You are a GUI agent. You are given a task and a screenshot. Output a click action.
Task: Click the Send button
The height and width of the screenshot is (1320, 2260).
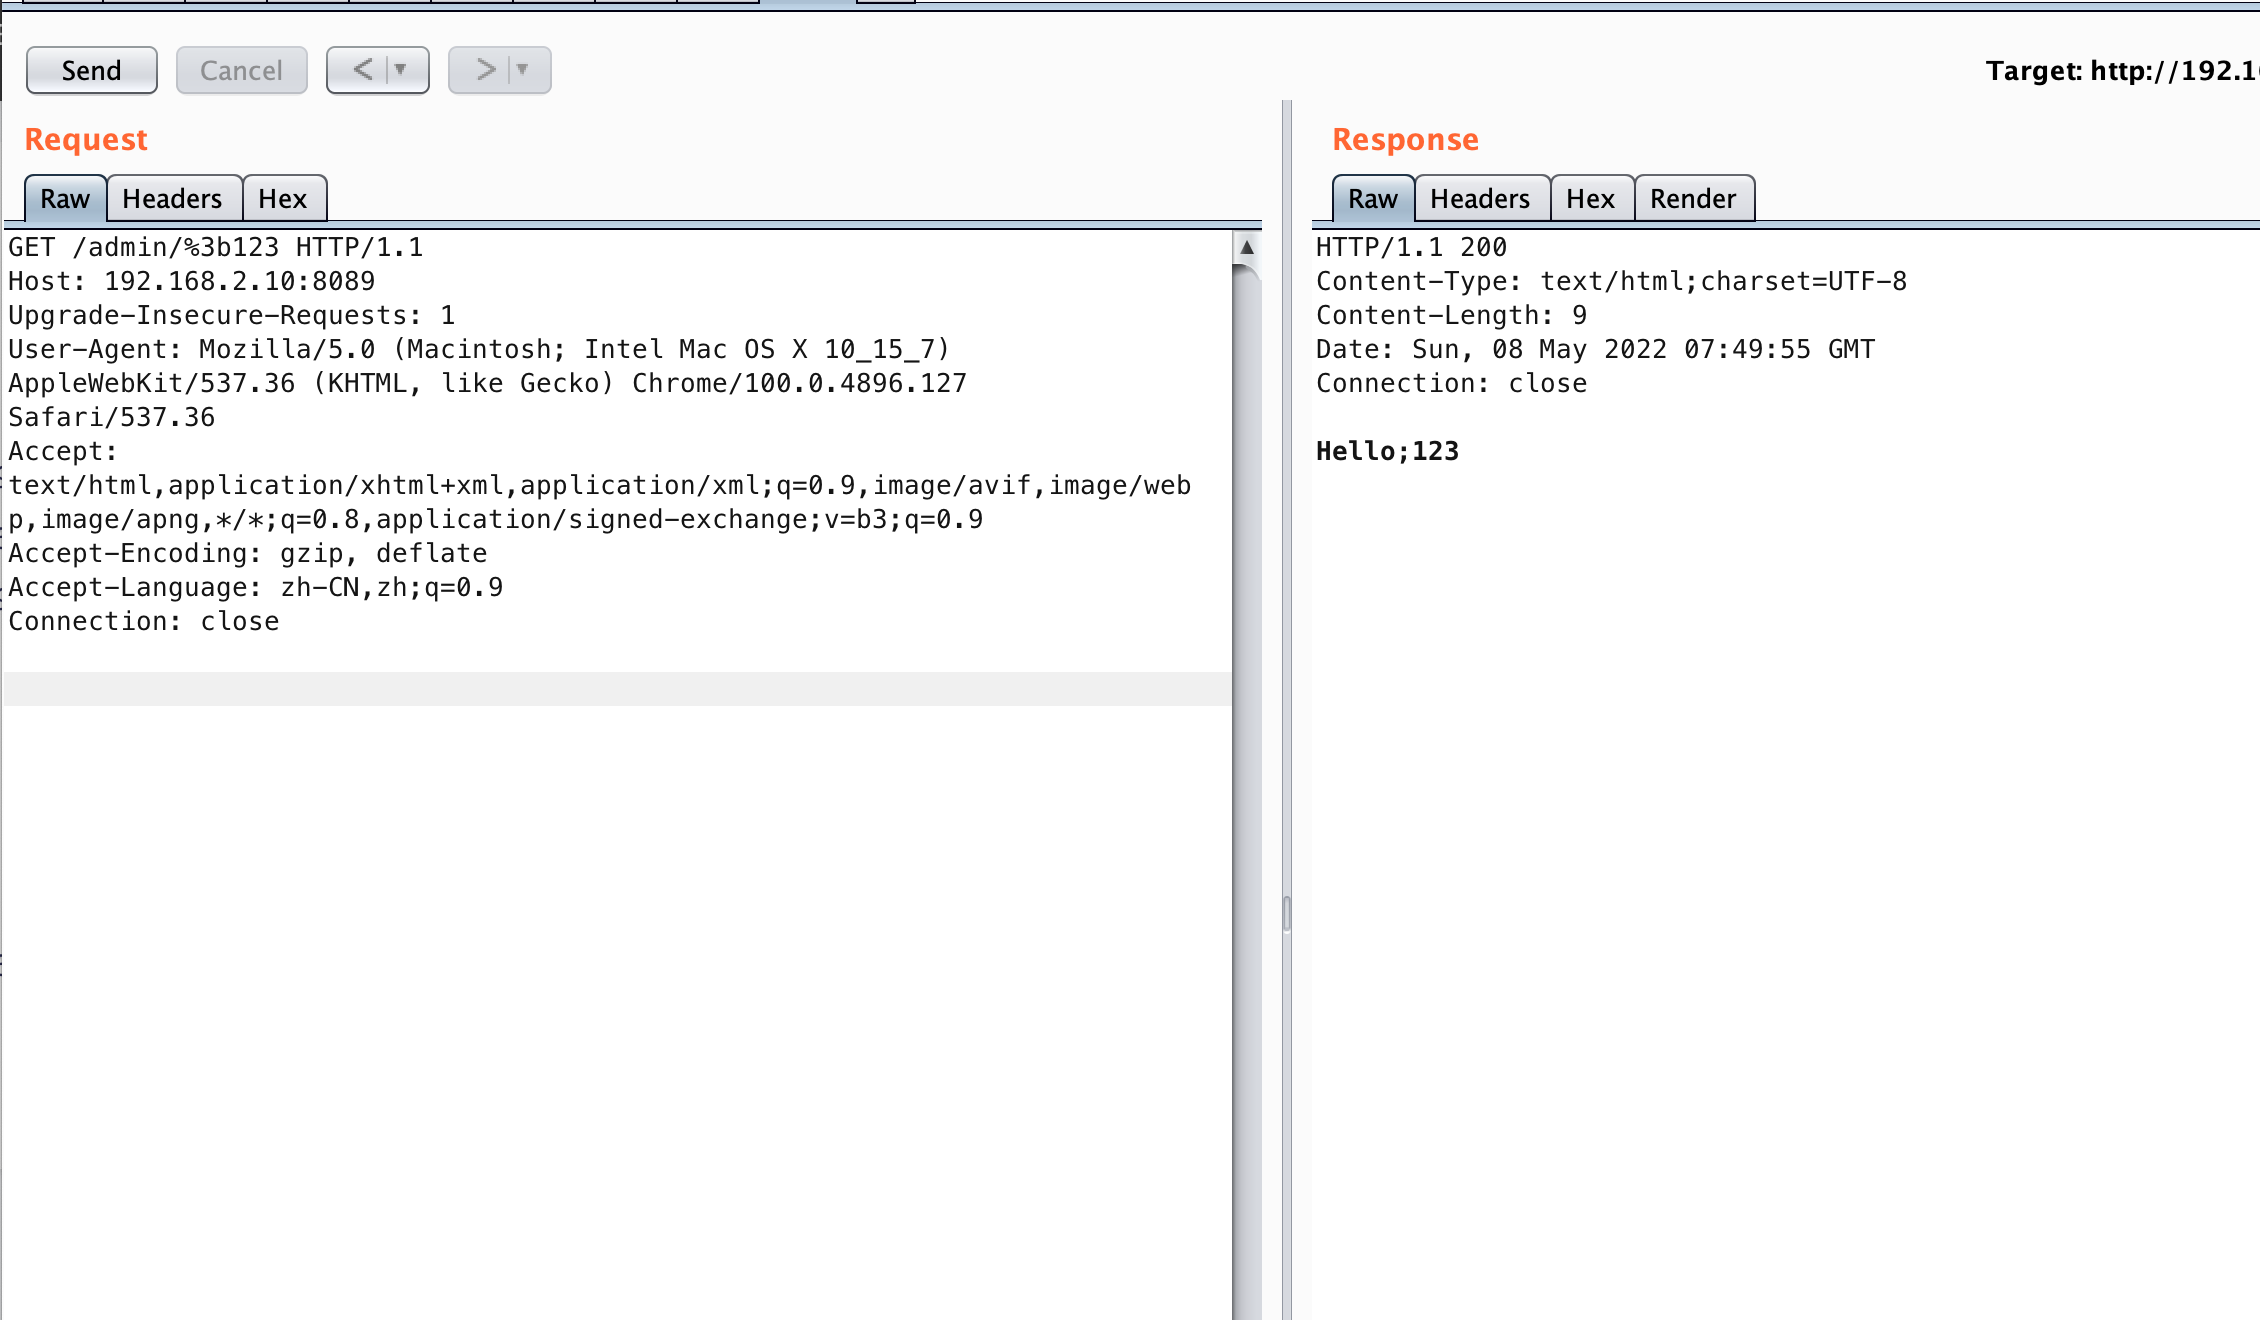pyautogui.click(x=91, y=70)
